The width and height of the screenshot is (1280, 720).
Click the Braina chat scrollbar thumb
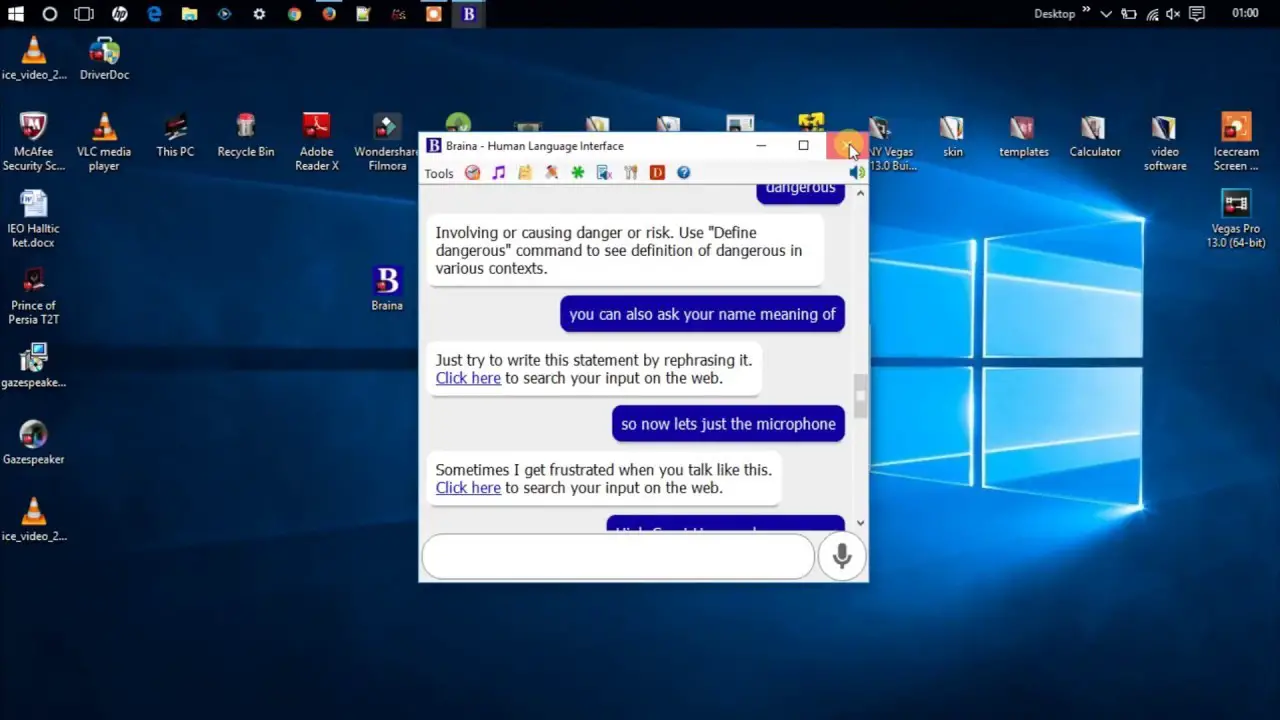pos(861,395)
